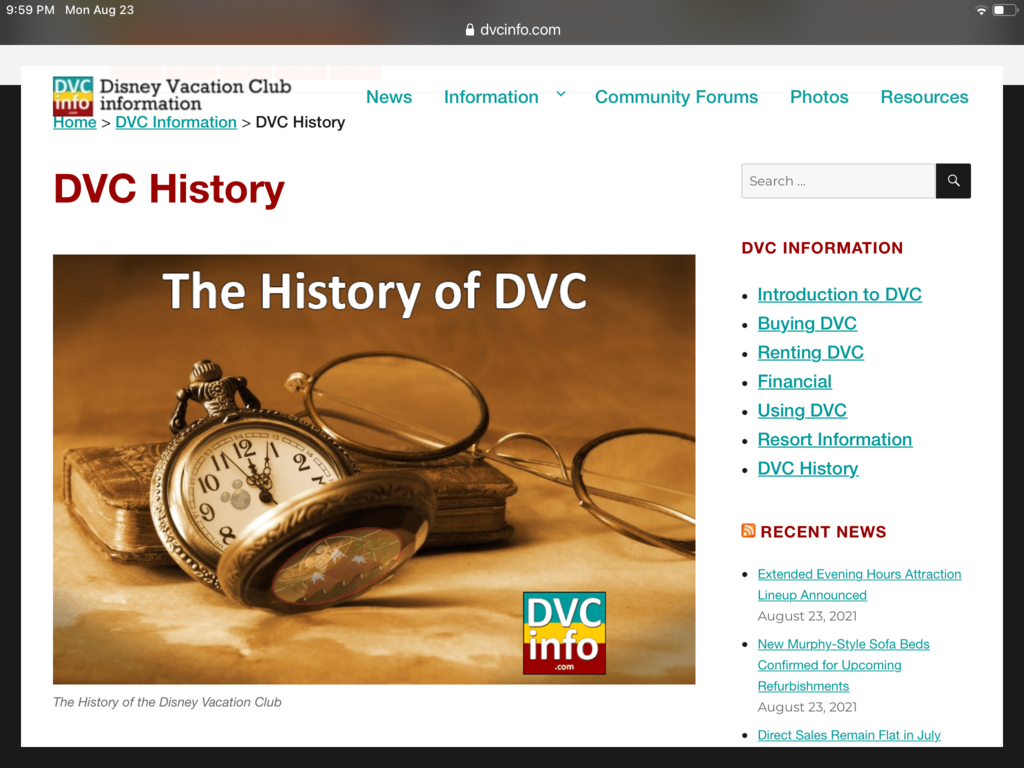Tap the Wi-Fi status icon
This screenshot has height=768, width=1024.
pos(981,9)
